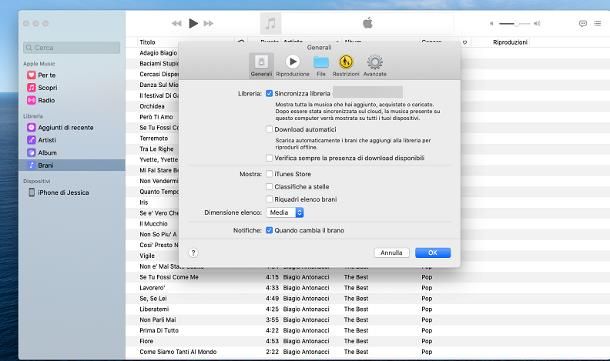
Task: Select the song Terremoto
Action: click(154, 138)
